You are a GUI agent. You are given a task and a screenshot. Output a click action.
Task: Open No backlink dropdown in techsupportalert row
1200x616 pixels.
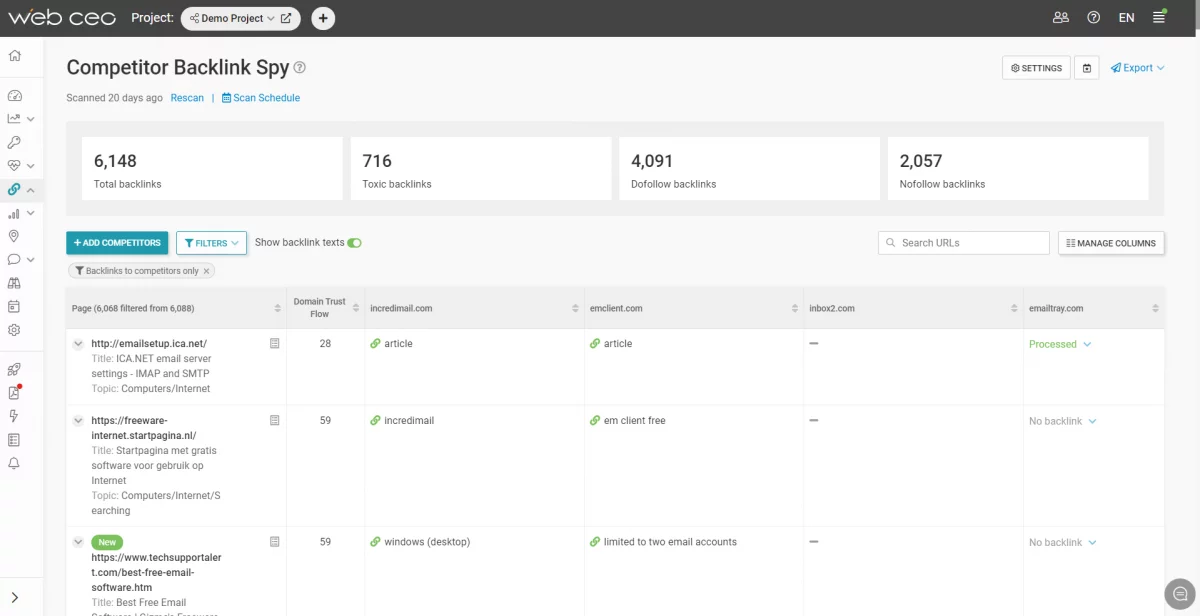pyautogui.click(x=1063, y=542)
